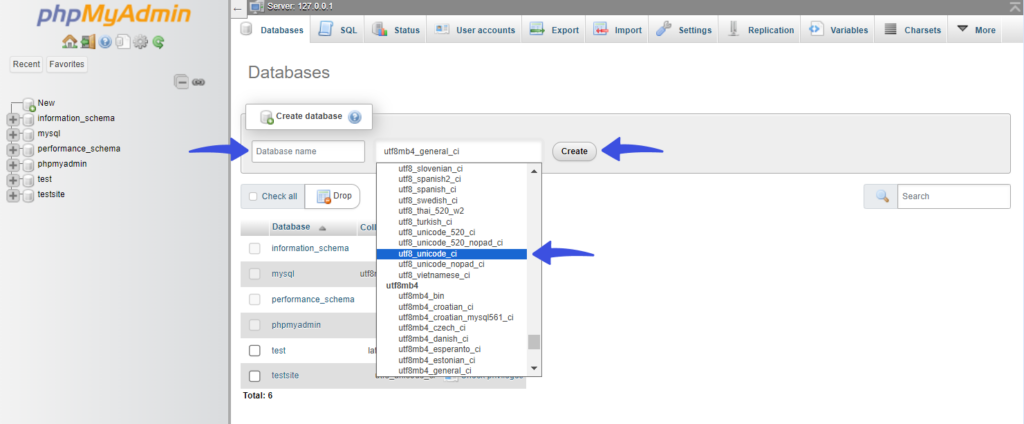Image resolution: width=1024 pixels, height=424 pixels.
Task: Tick the Check all checkbox
Action: 253,197
